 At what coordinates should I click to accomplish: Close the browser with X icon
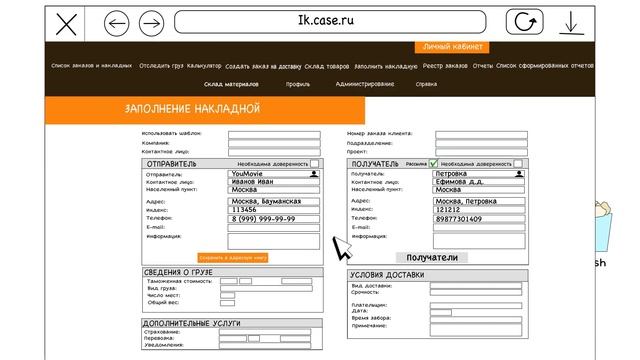coord(66,24)
